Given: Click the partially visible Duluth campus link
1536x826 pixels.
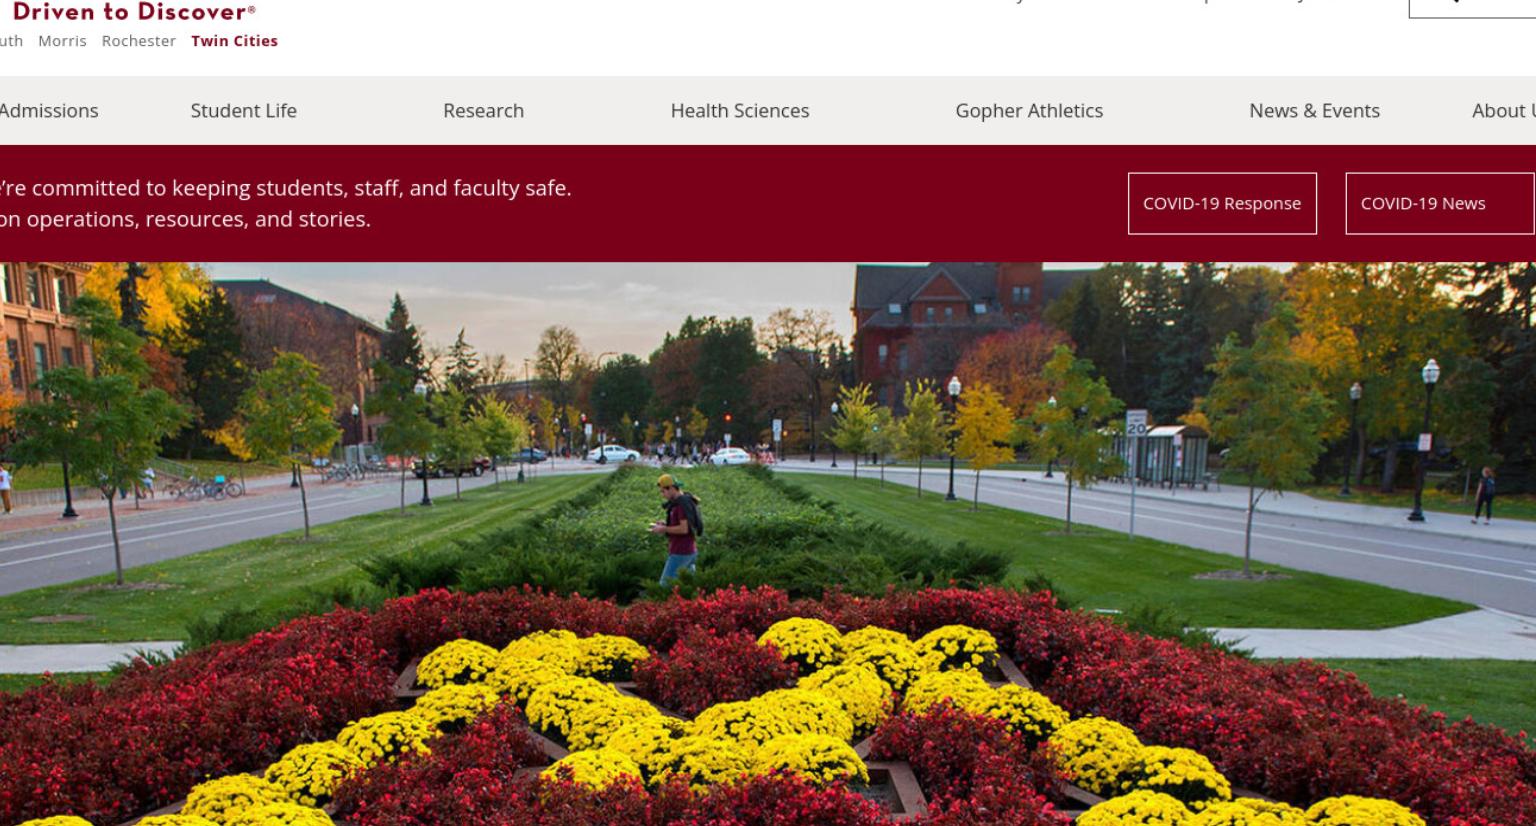Looking at the screenshot, I should [11, 41].
